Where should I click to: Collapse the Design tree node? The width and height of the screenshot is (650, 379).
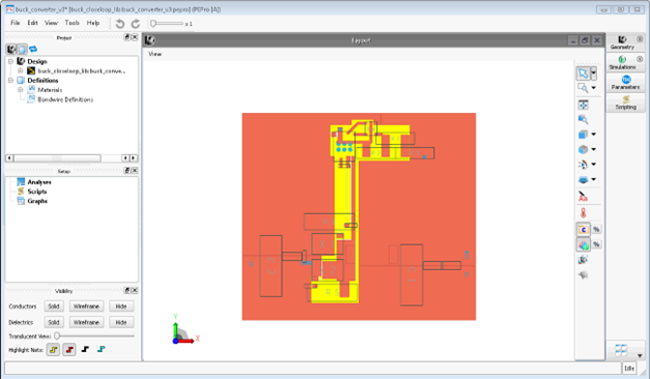coord(11,61)
